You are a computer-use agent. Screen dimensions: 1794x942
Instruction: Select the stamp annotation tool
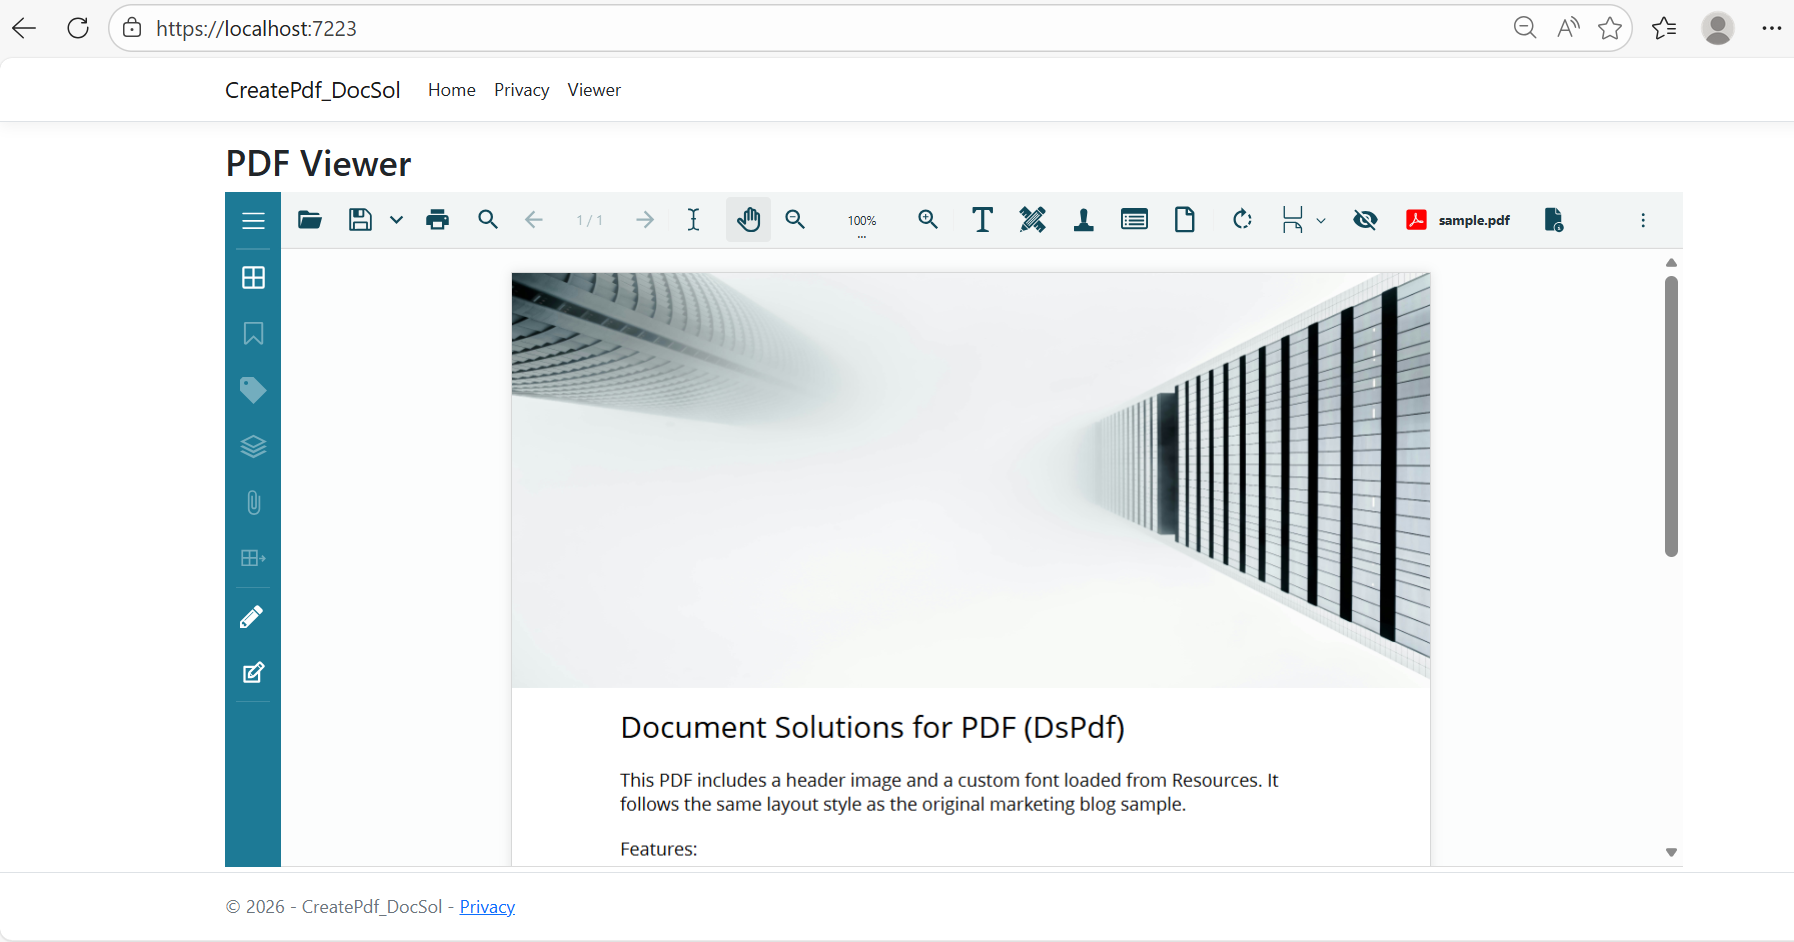click(x=1084, y=219)
